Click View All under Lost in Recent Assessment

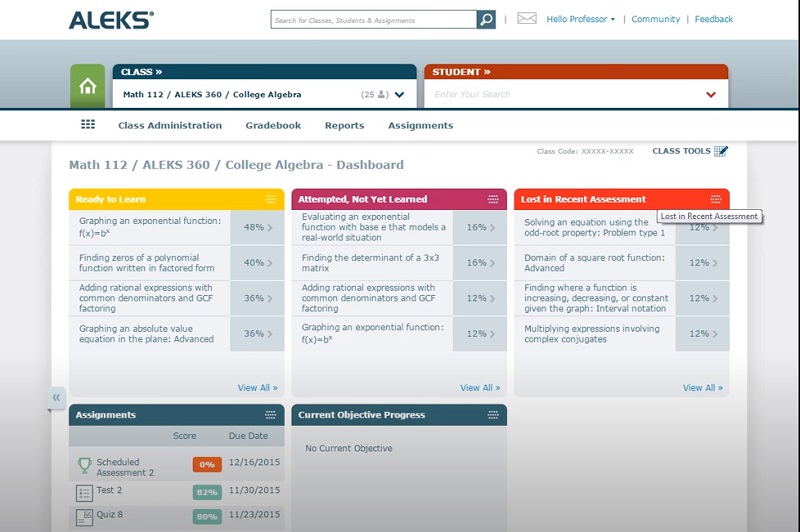[x=703, y=388]
